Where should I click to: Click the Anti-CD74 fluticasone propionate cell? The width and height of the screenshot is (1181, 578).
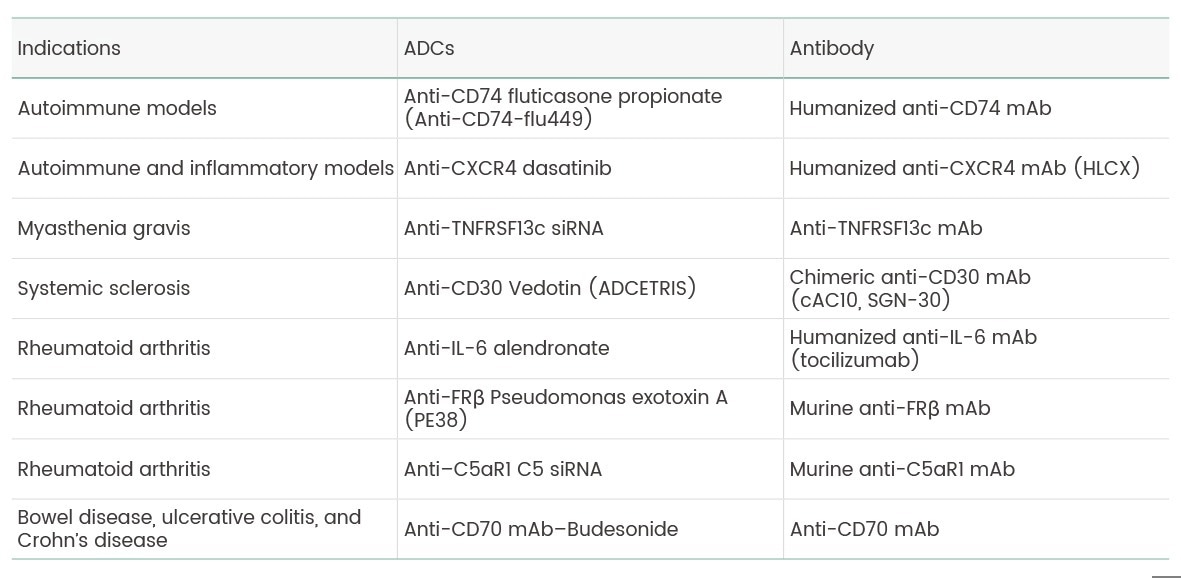(562, 108)
